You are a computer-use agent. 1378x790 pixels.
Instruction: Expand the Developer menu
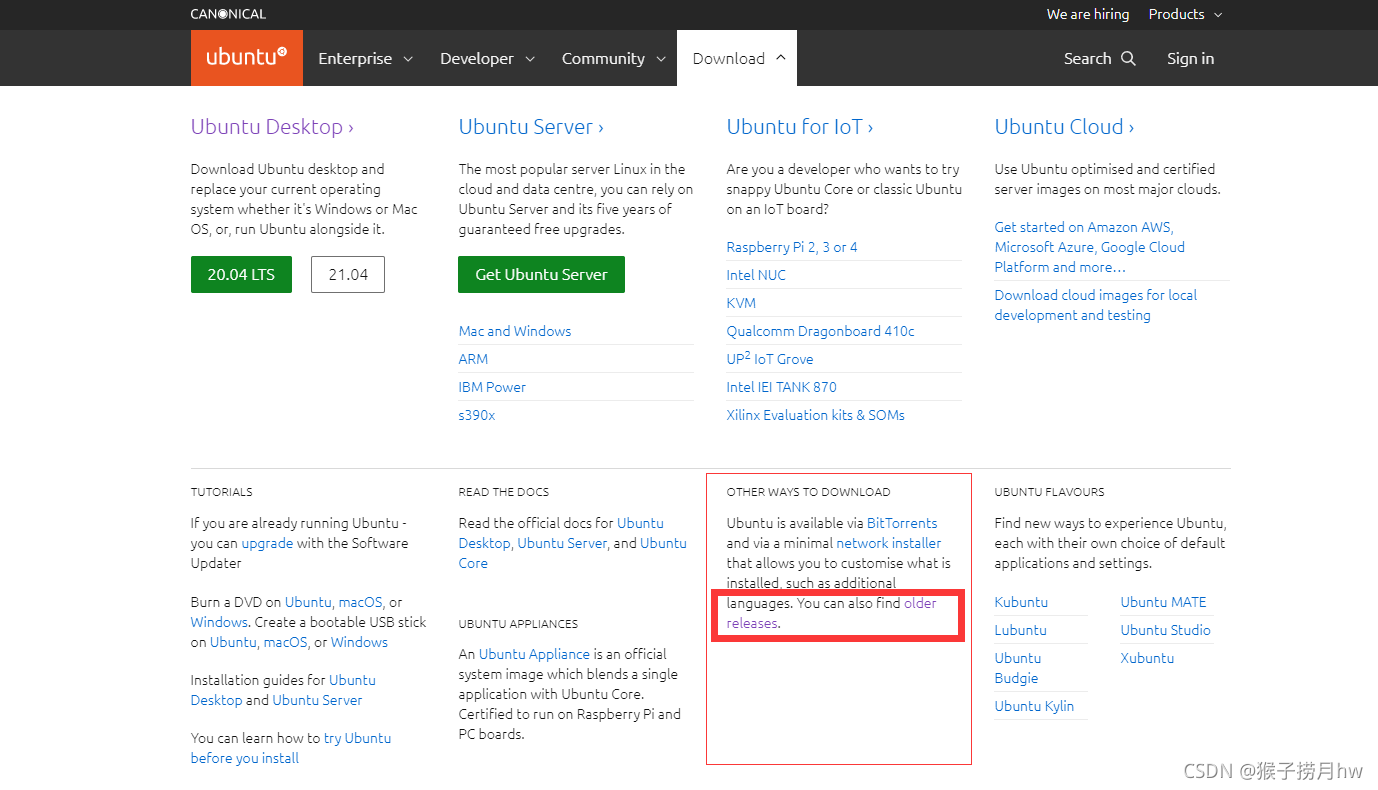[x=487, y=58]
